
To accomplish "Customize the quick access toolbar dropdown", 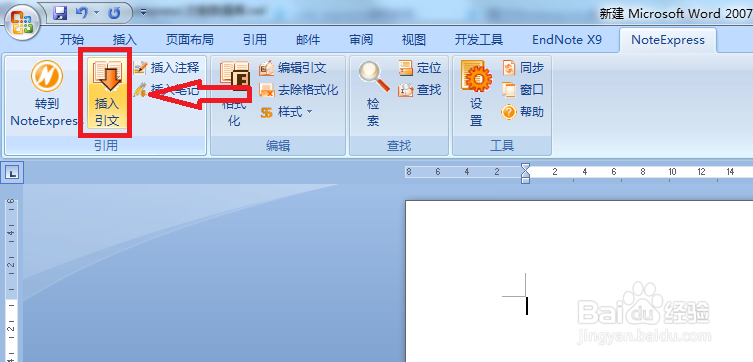I will click(143, 13).
